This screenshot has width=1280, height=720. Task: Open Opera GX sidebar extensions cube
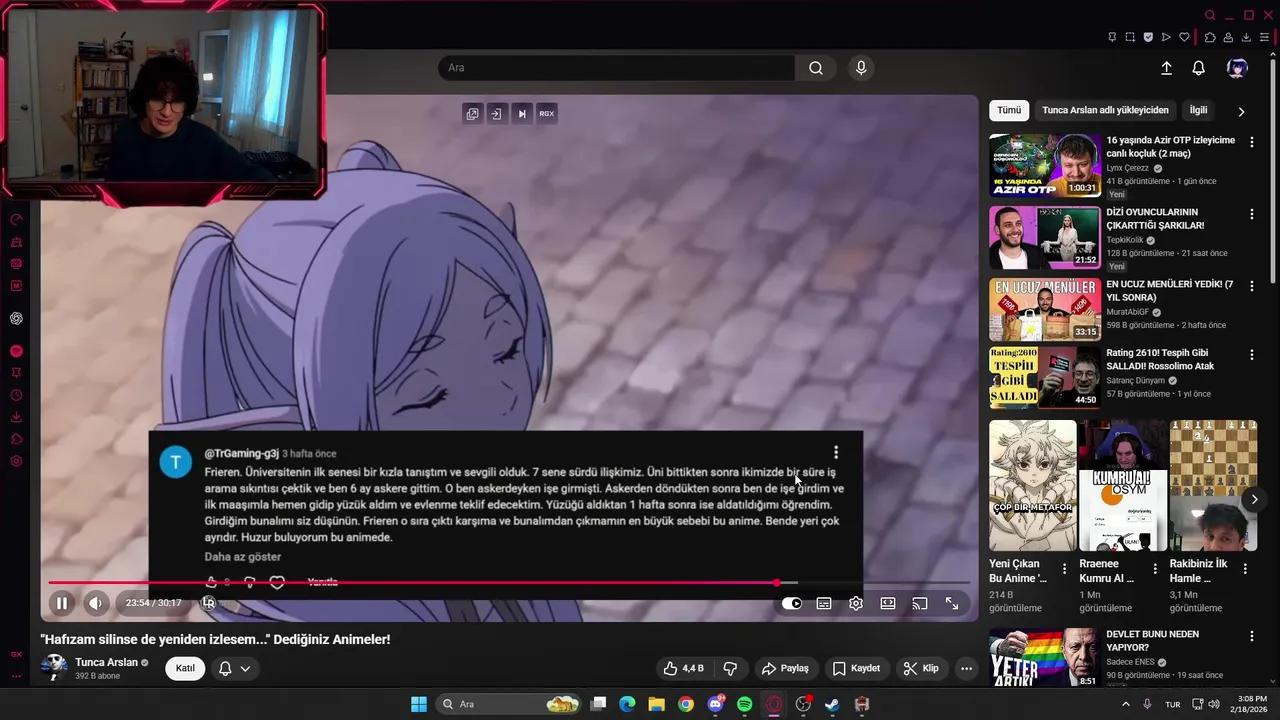(16, 439)
